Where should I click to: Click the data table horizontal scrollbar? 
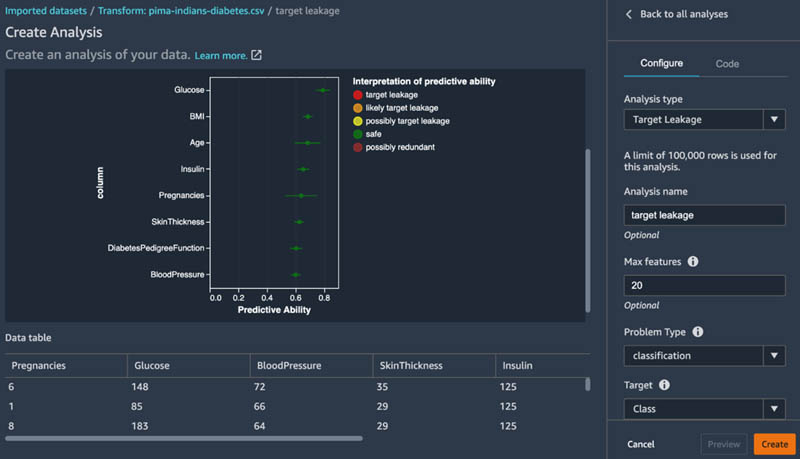click(184, 438)
